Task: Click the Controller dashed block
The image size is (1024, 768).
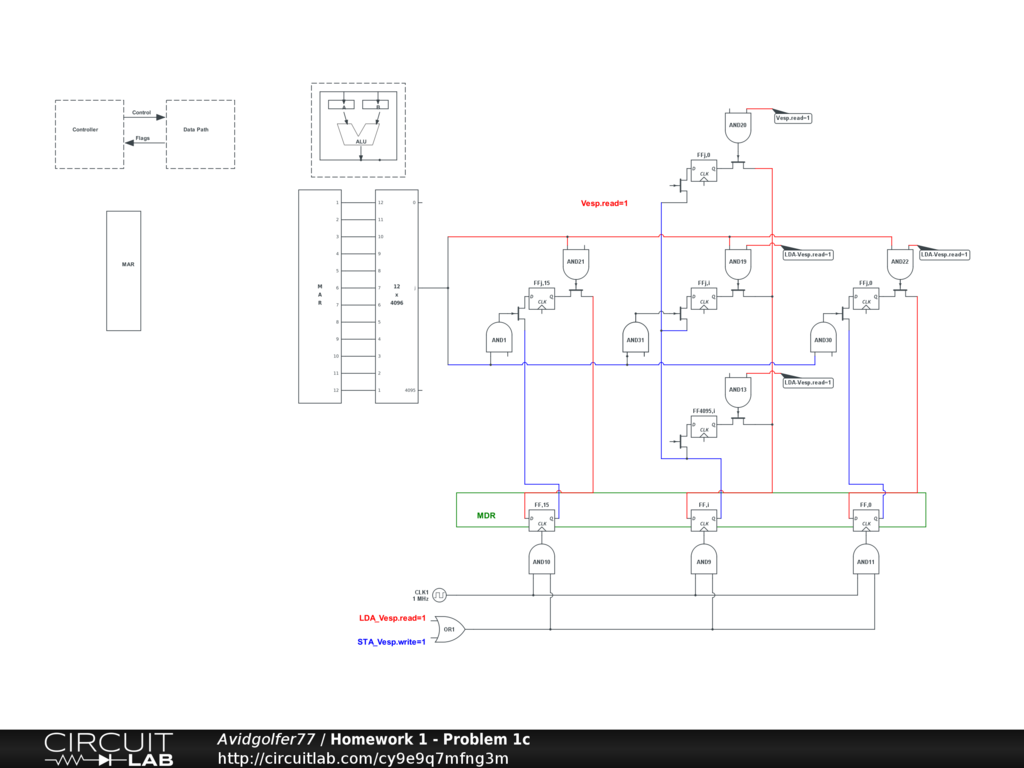Action: (89, 133)
